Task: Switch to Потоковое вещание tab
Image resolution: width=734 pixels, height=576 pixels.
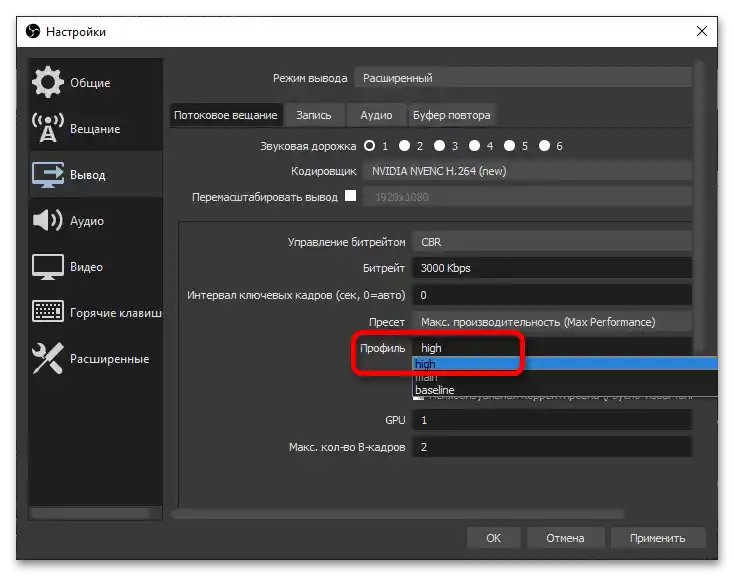Action: click(226, 115)
